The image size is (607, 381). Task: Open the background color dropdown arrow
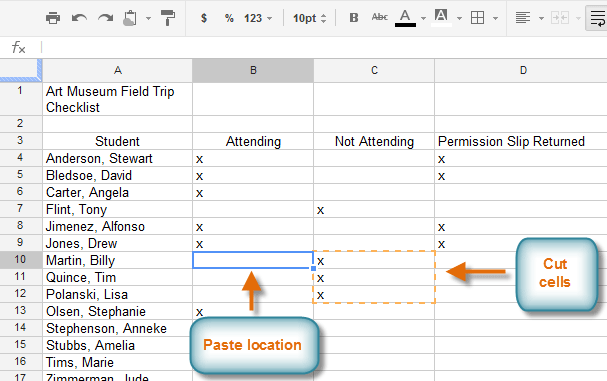point(460,18)
